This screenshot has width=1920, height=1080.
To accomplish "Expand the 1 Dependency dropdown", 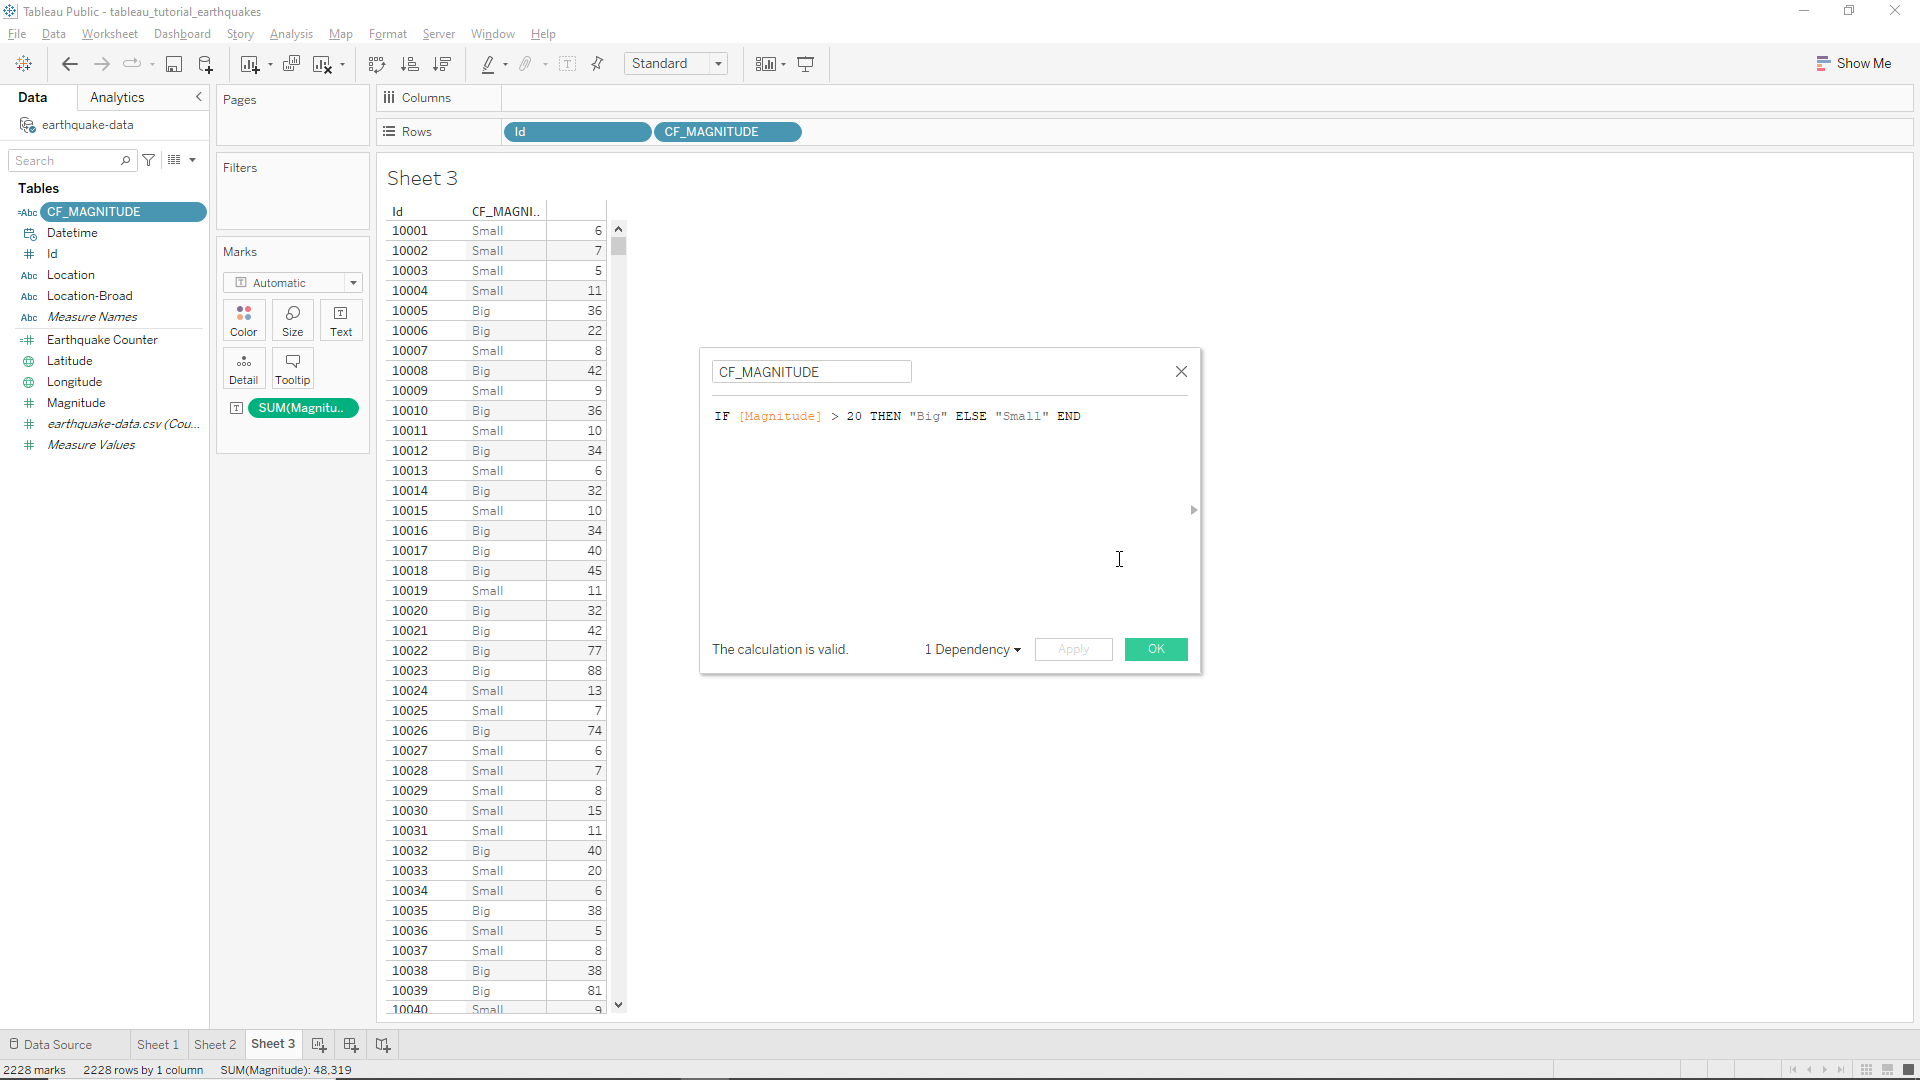I will pyautogui.click(x=972, y=649).
